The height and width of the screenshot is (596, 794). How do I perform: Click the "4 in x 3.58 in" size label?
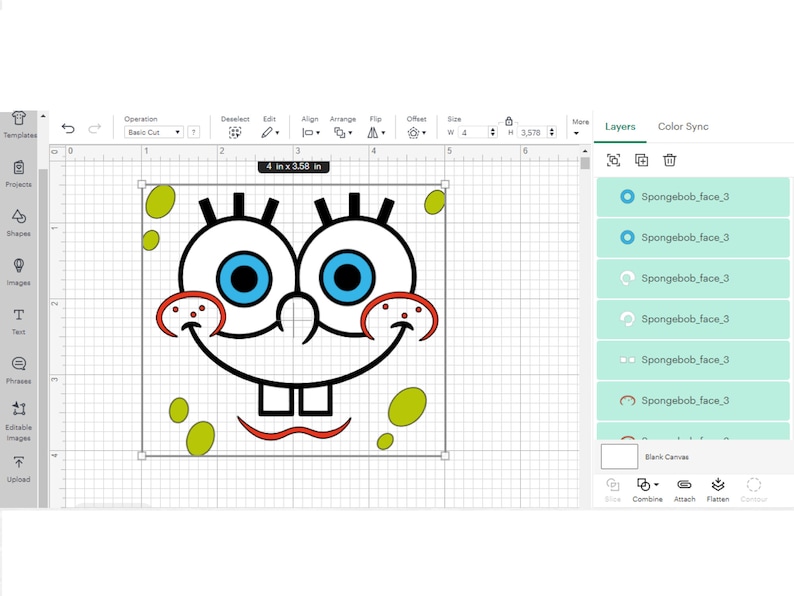294,167
